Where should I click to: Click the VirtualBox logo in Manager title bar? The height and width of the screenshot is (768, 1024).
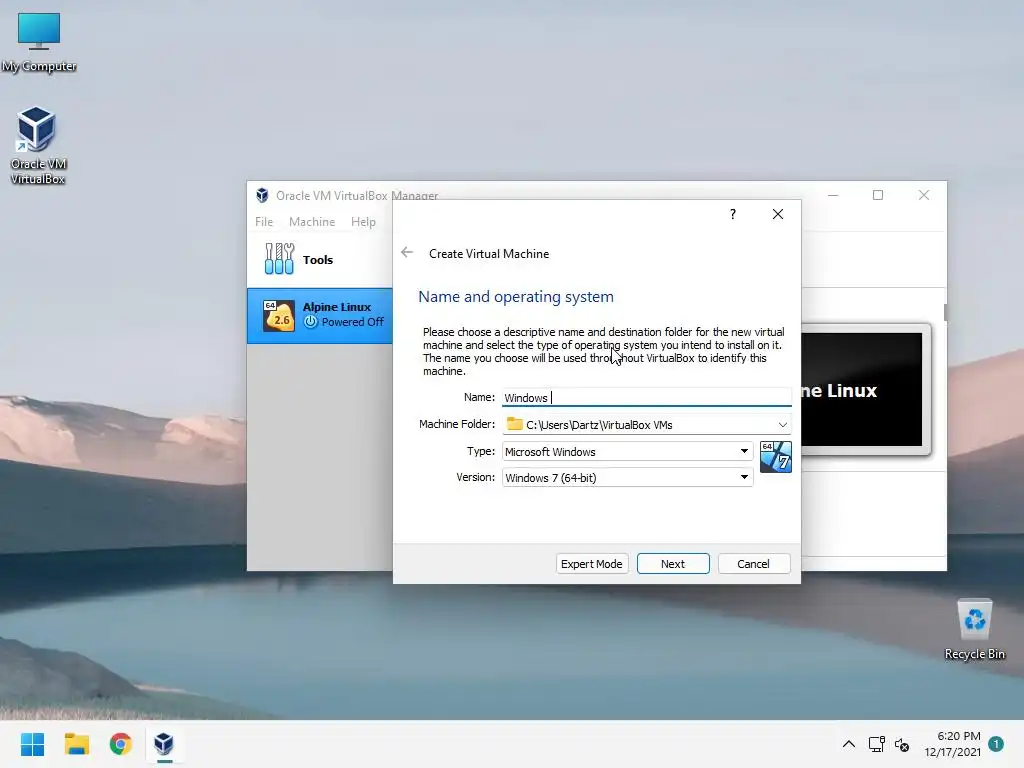(x=263, y=195)
